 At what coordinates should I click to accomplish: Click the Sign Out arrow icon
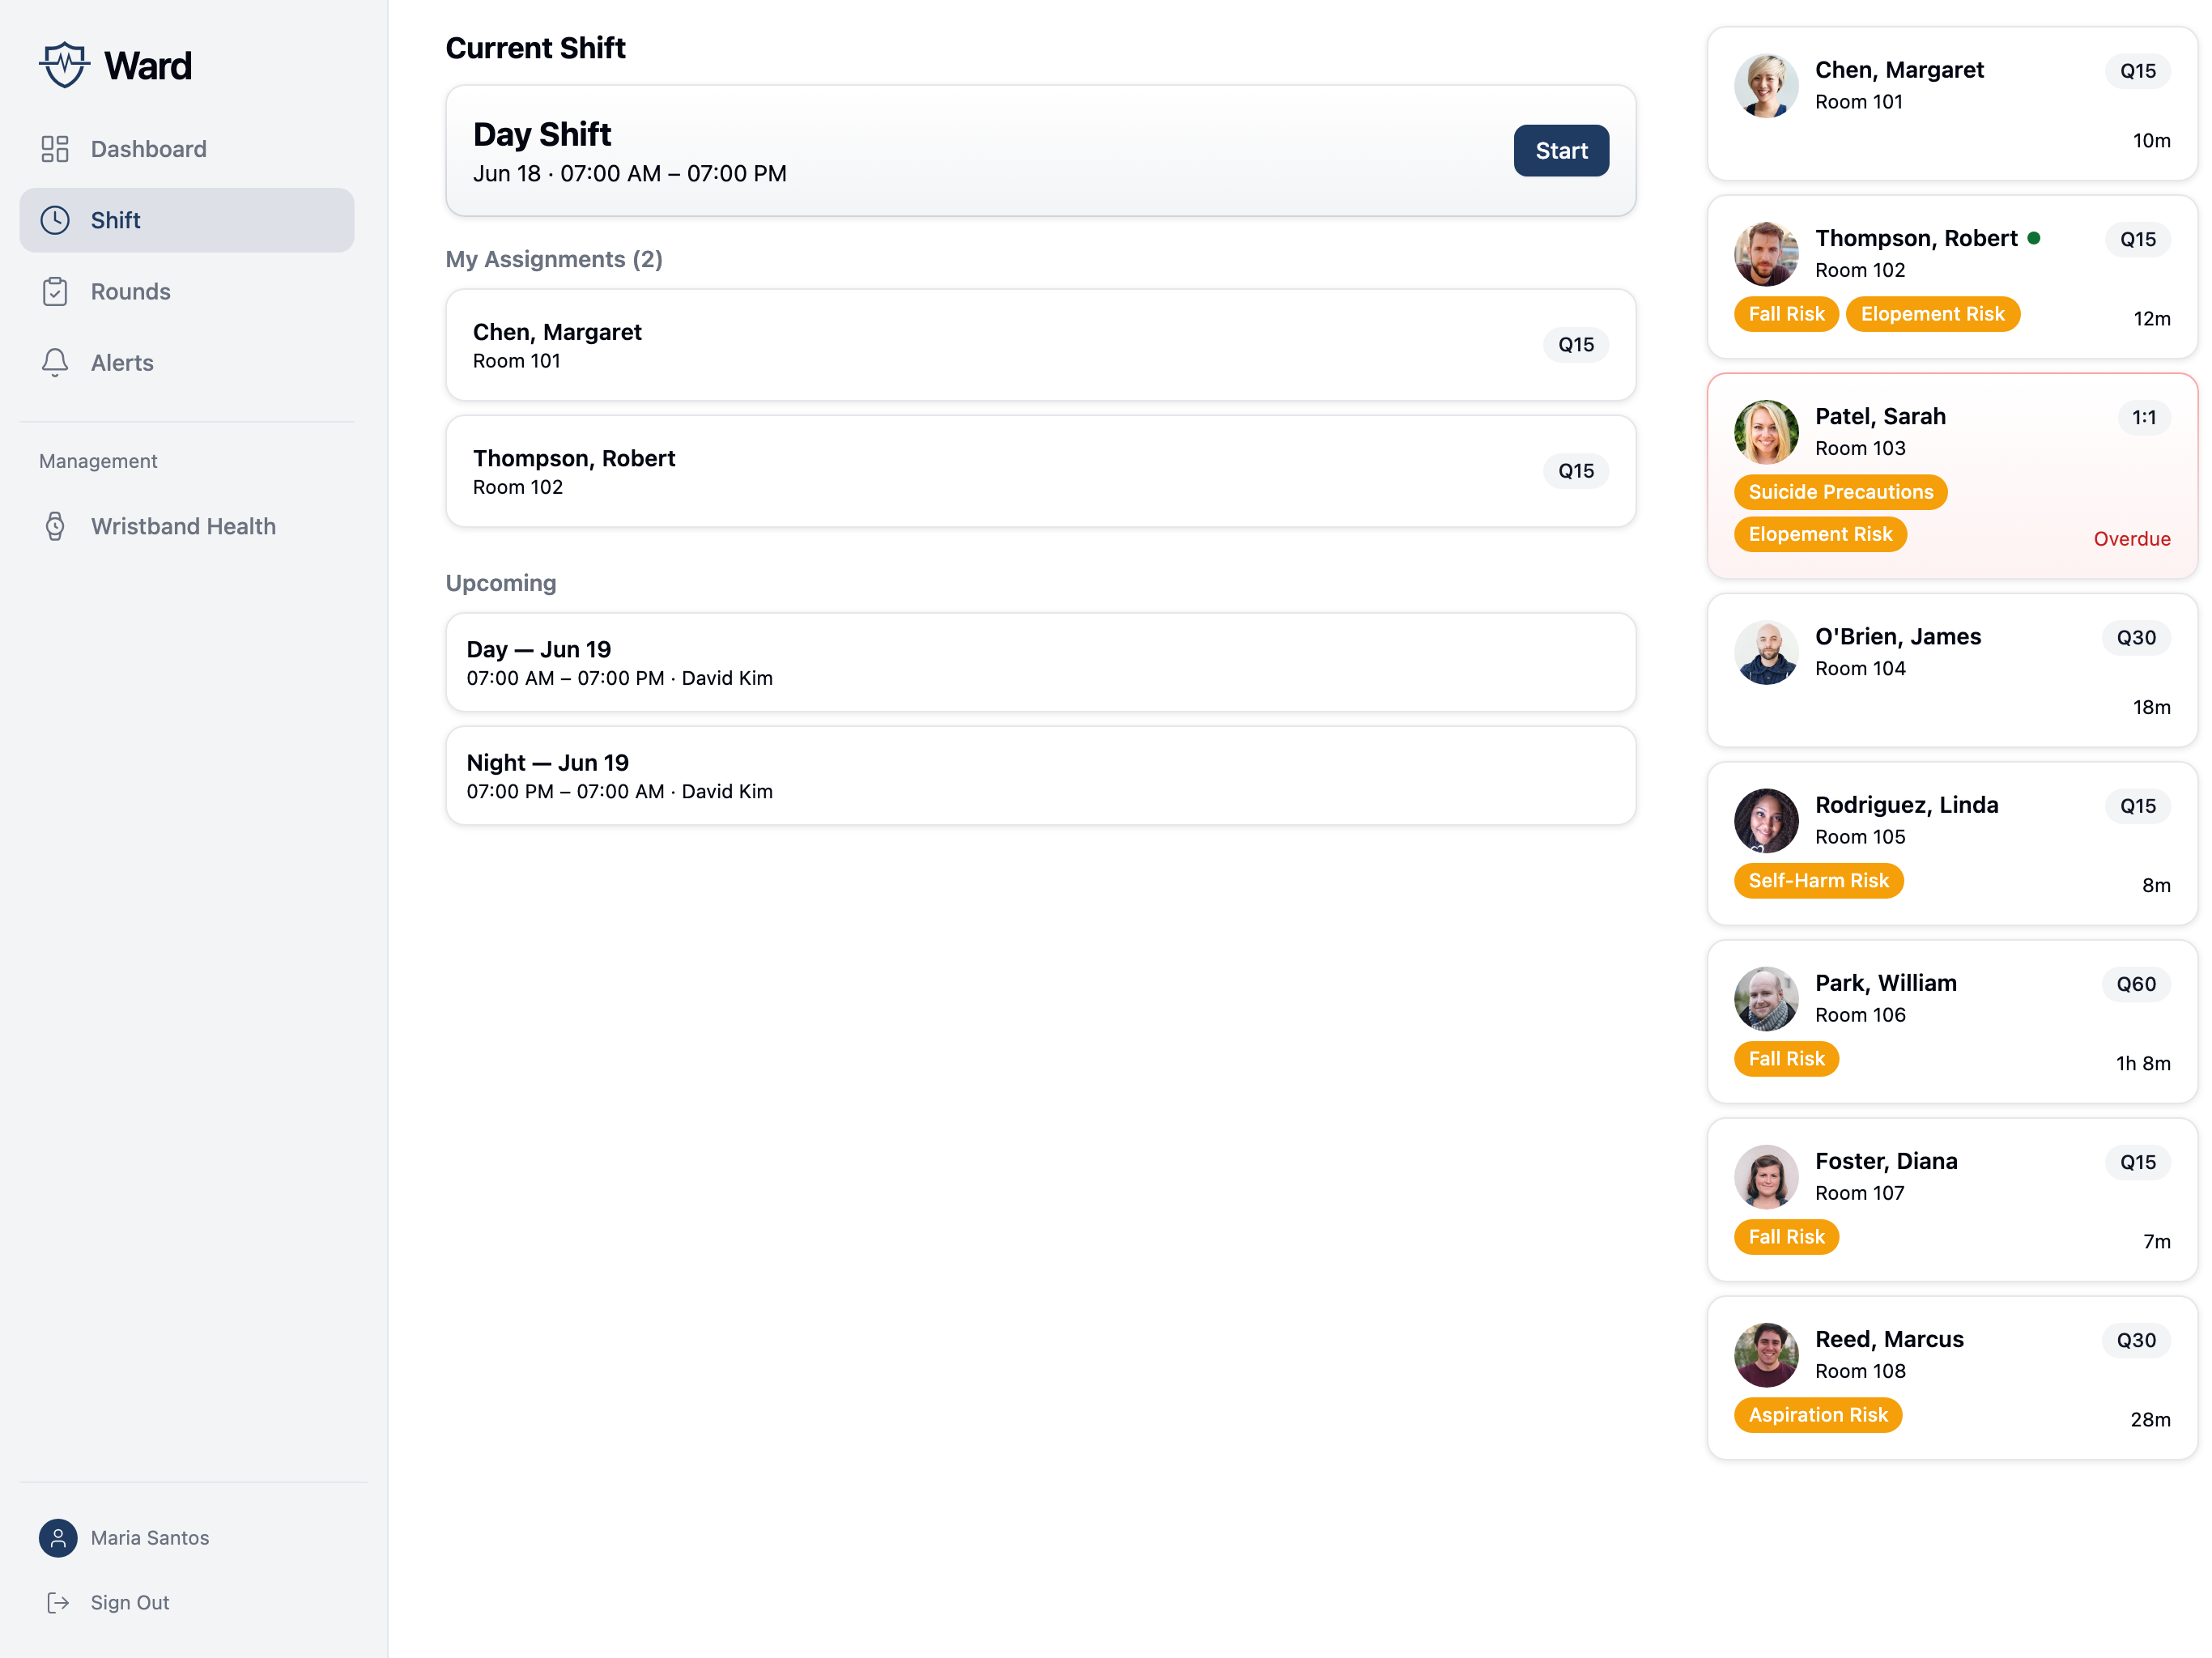pos(58,1602)
